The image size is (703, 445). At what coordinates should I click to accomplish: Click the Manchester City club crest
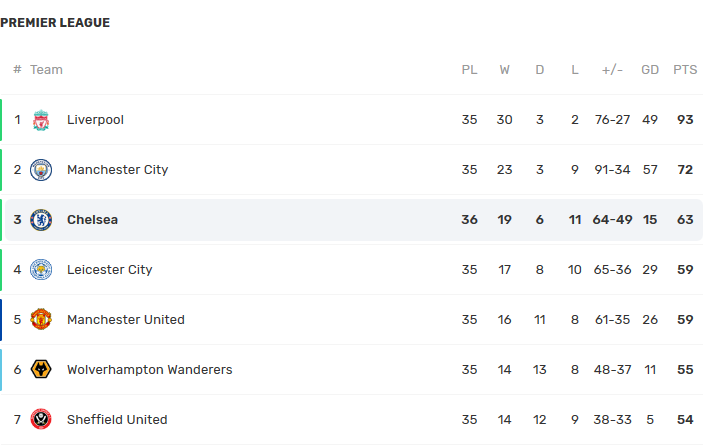tap(41, 170)
